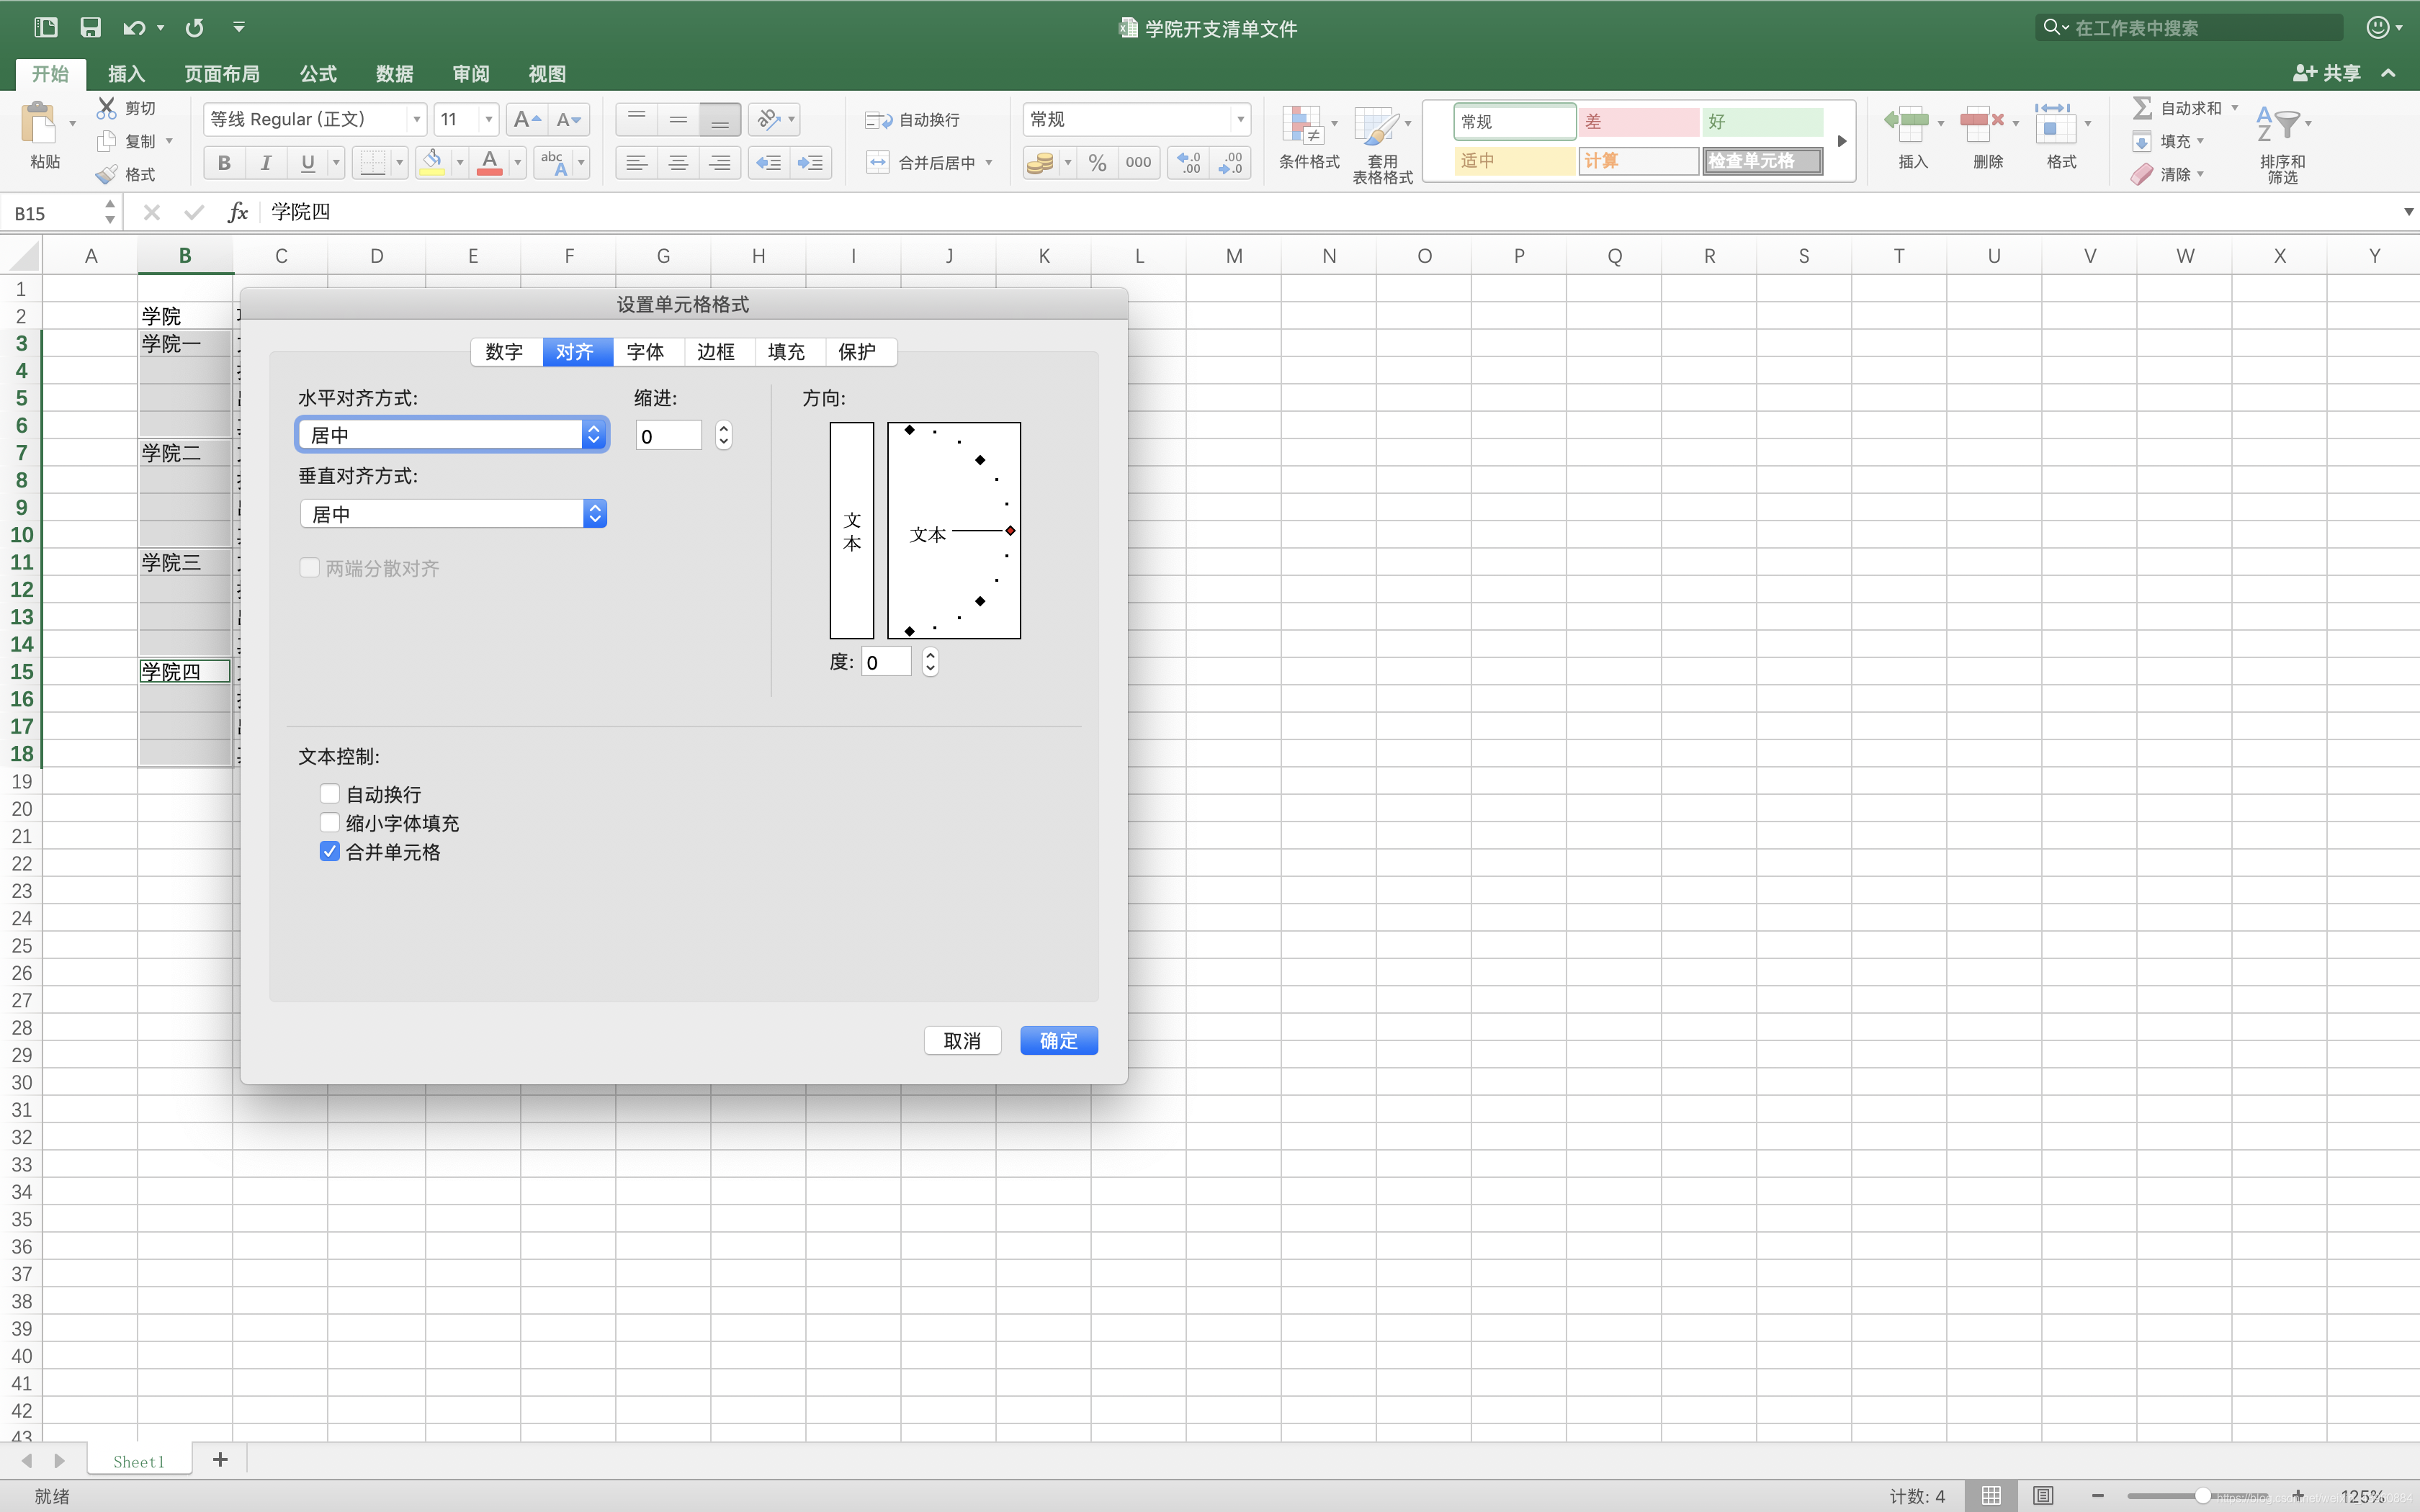Click the Save icon in title bar

click(90, 27)
